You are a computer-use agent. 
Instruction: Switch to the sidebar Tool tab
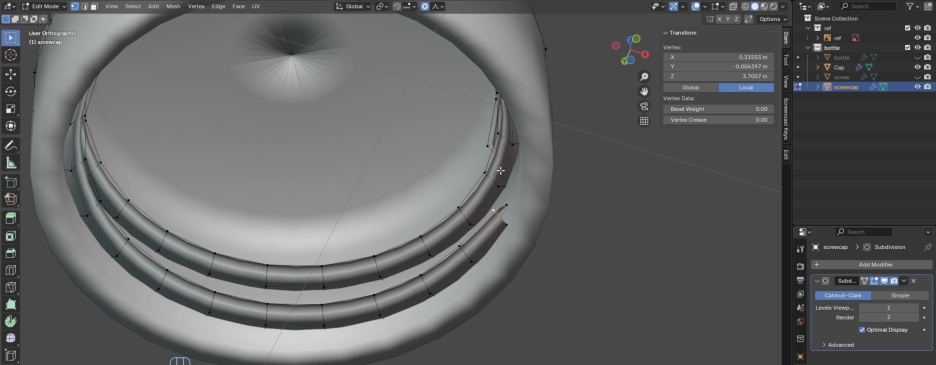(x=786, y=60)
